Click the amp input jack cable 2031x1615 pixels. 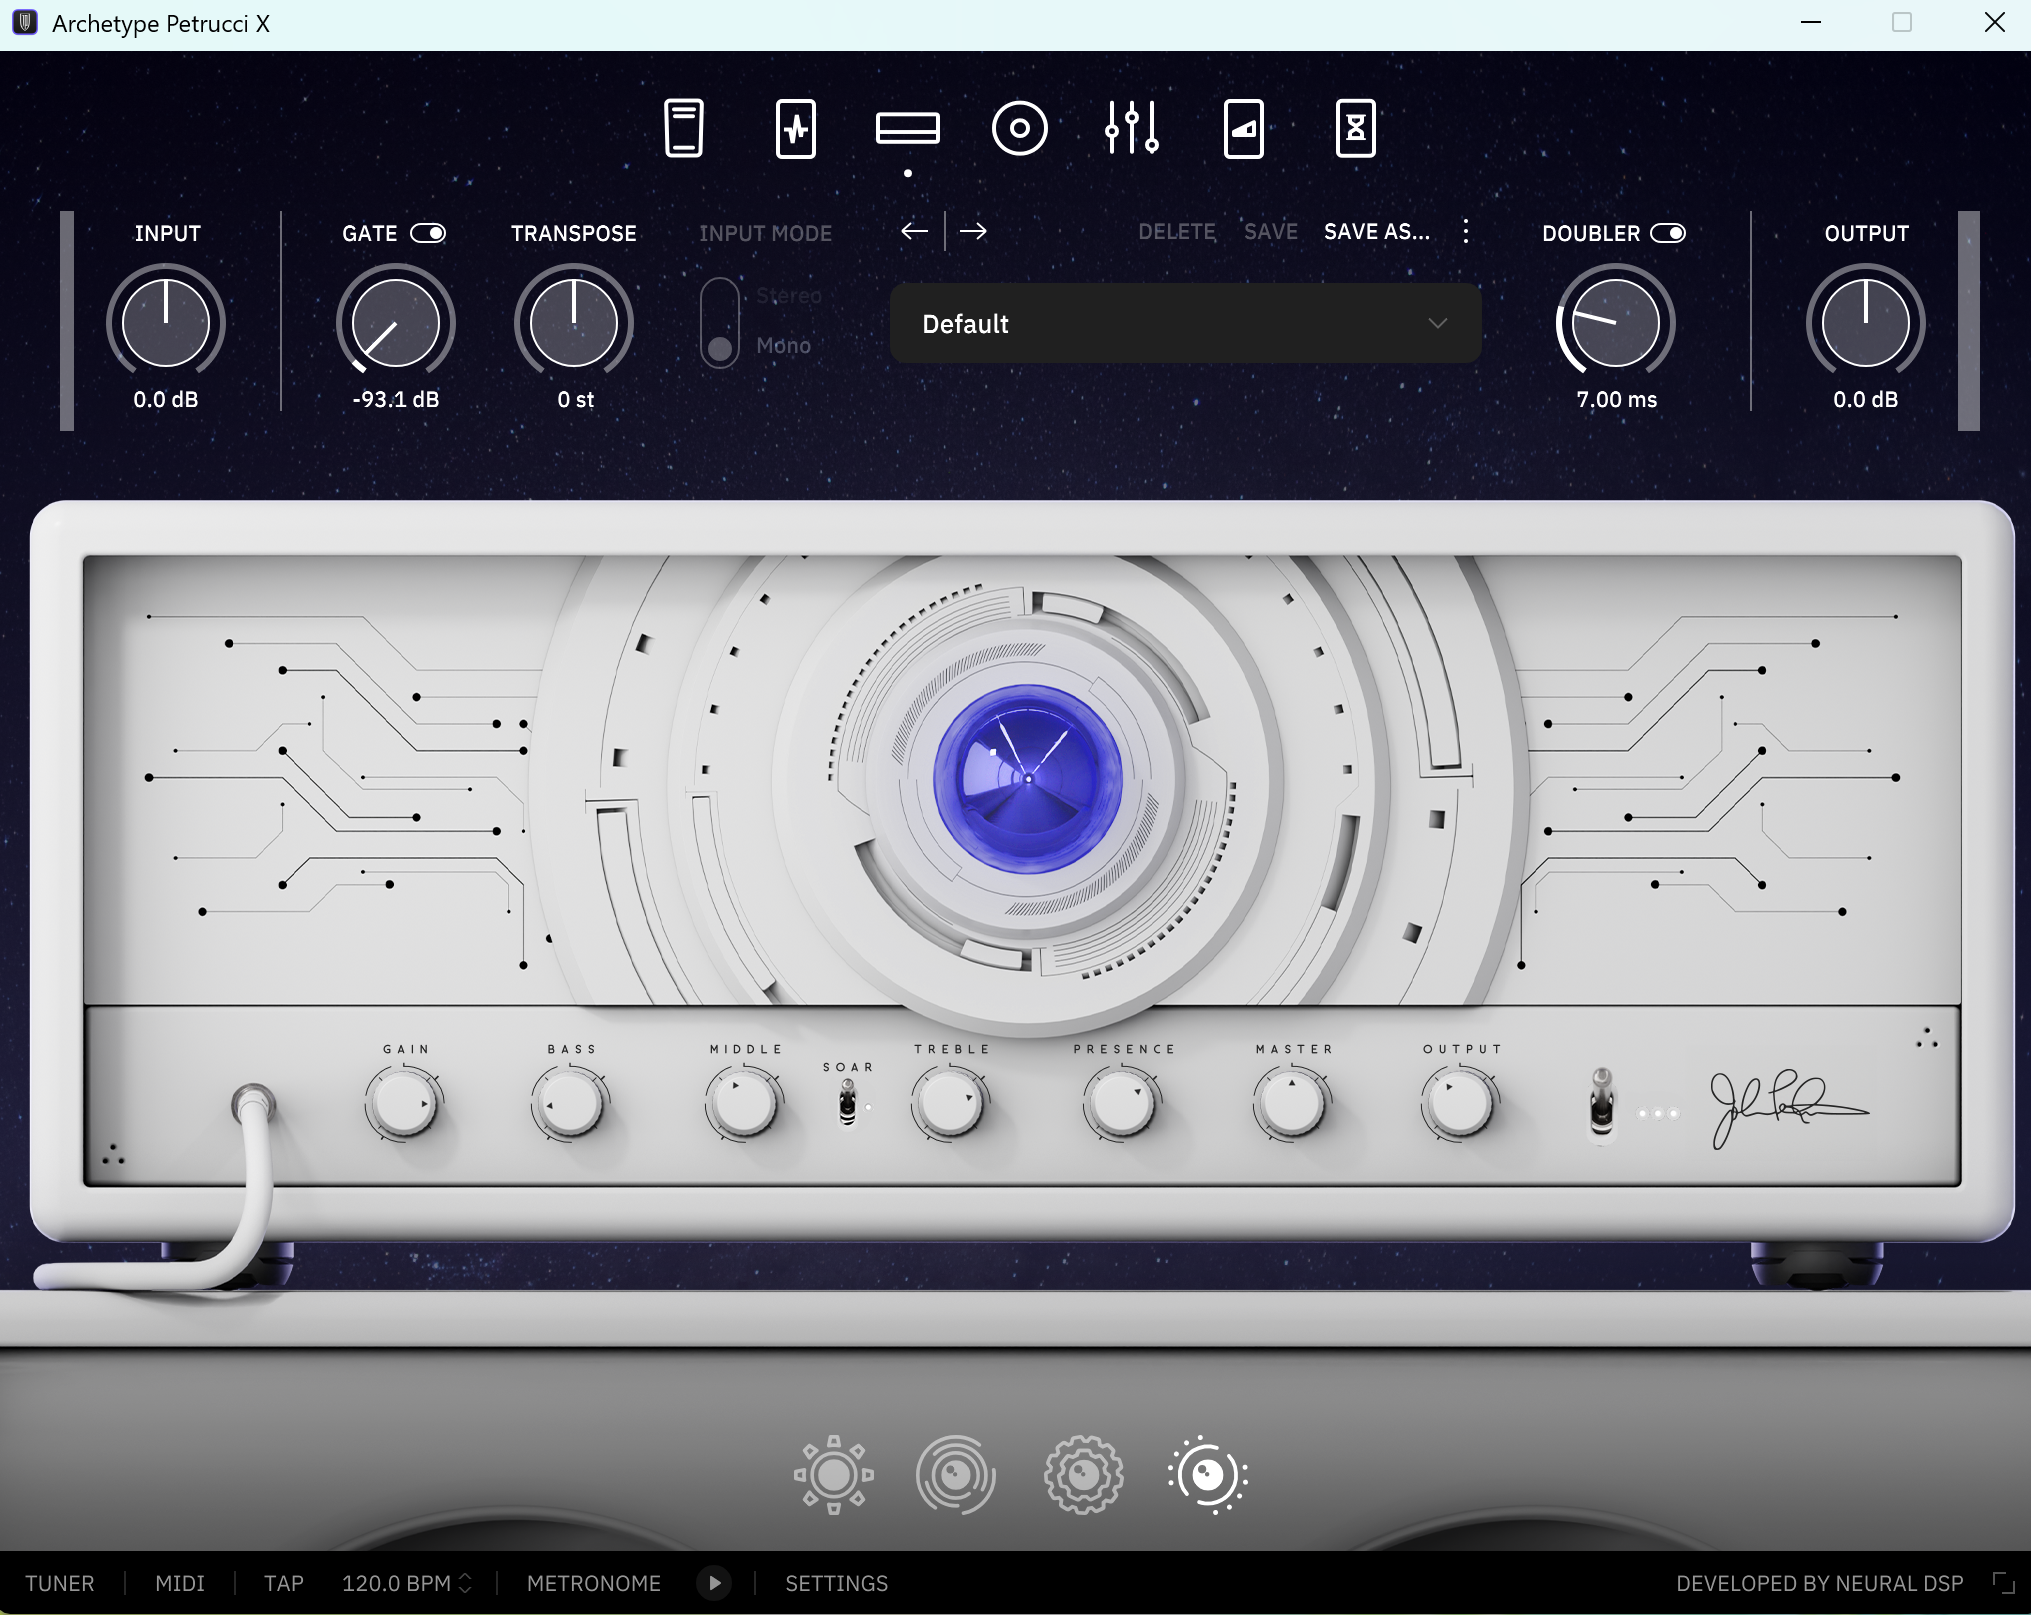click(x=254, y=1106)
